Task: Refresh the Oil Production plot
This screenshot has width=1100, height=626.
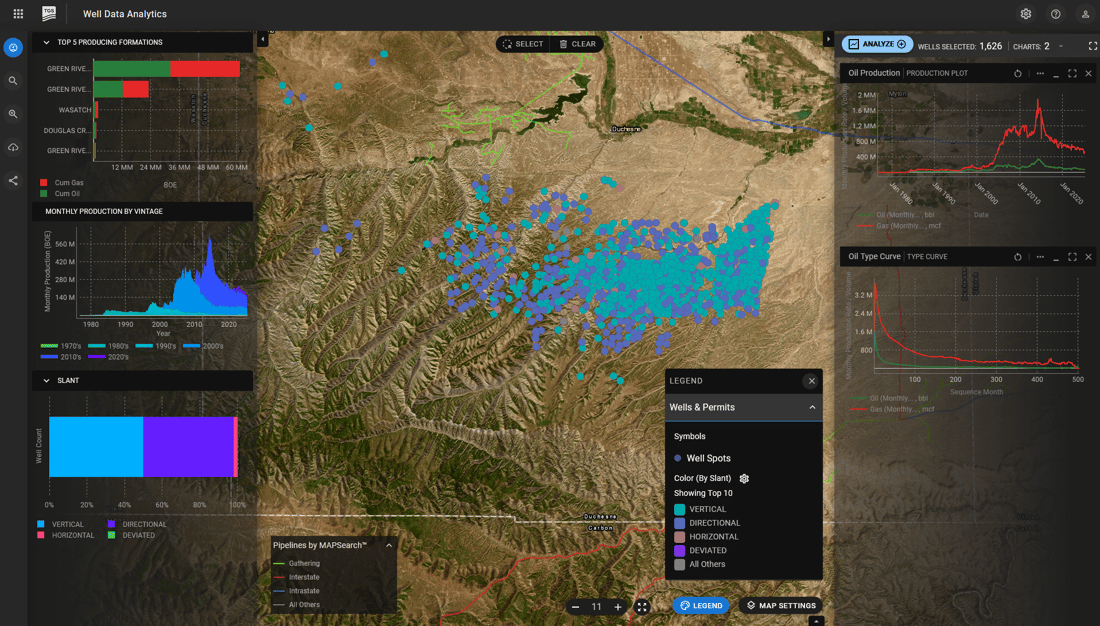Action: 1018,73
